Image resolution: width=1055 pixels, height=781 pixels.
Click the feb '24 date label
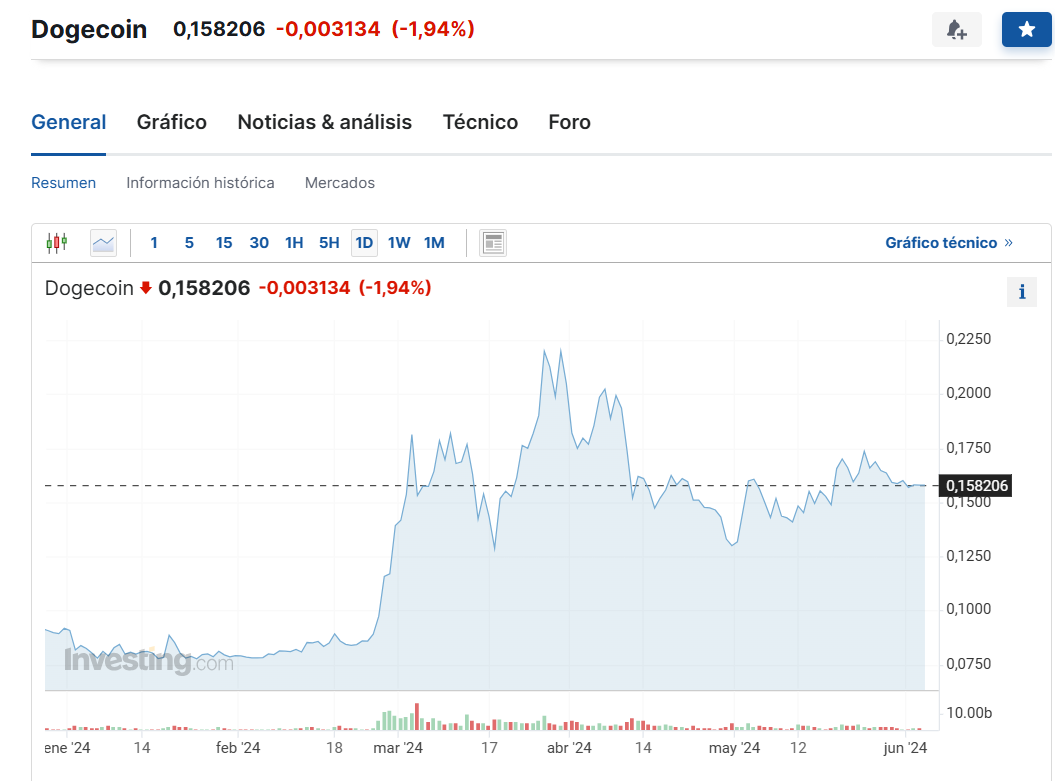pyautogui.click(x=238, y=748)
